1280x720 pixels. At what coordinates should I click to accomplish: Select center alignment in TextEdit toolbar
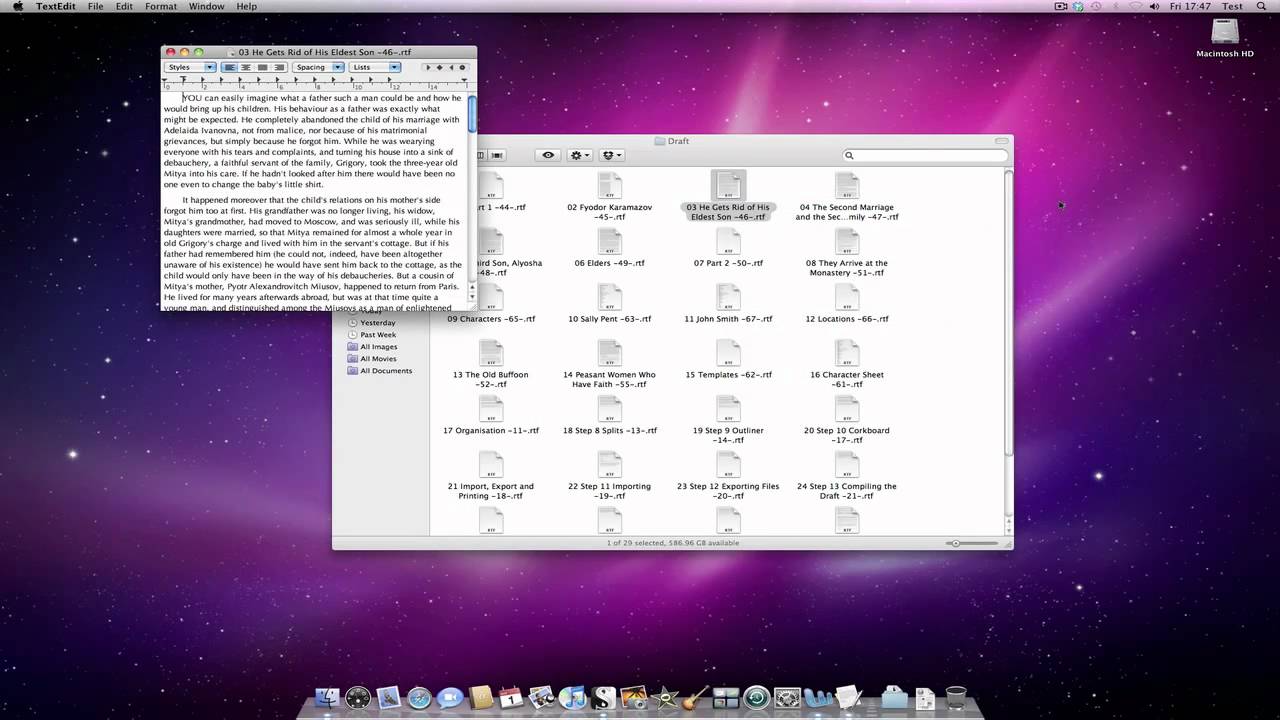(246, 67)
